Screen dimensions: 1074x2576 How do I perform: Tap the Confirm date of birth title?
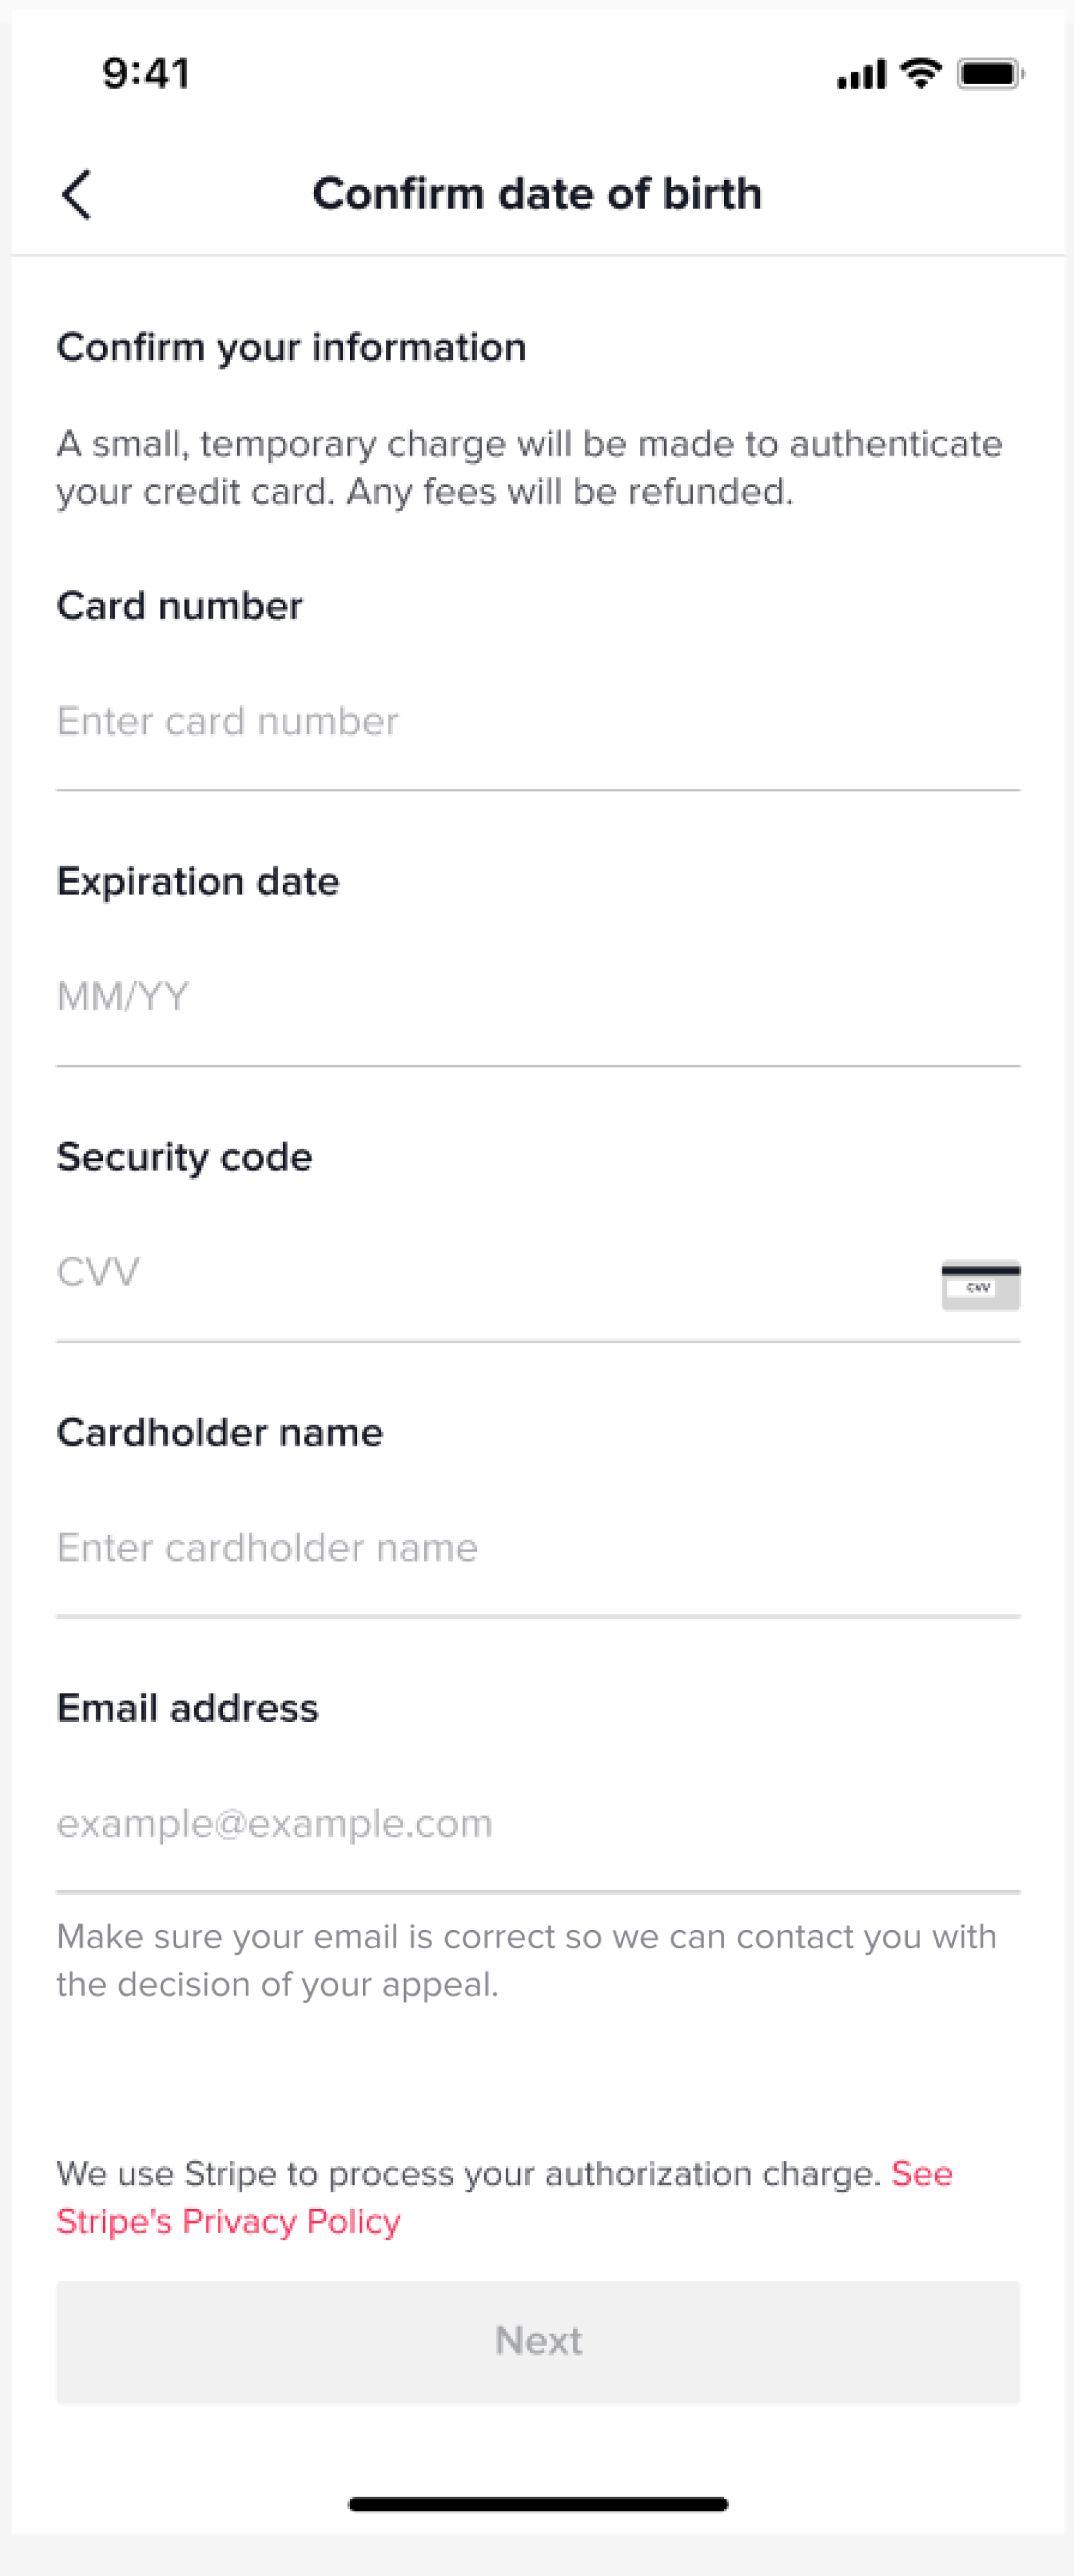537,194
